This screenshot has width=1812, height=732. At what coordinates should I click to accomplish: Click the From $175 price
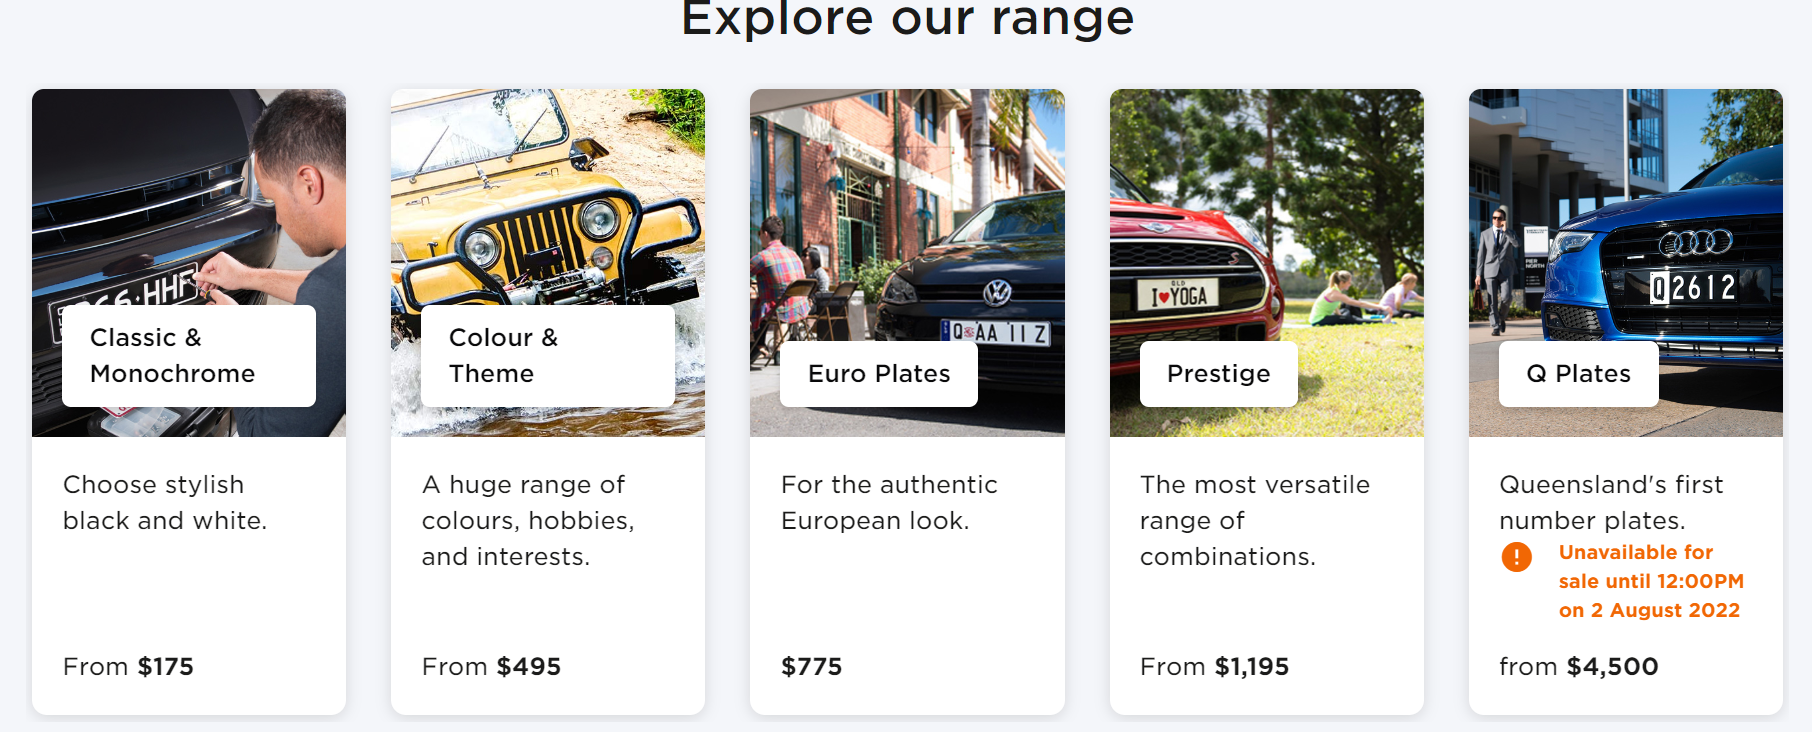[128, 667]
